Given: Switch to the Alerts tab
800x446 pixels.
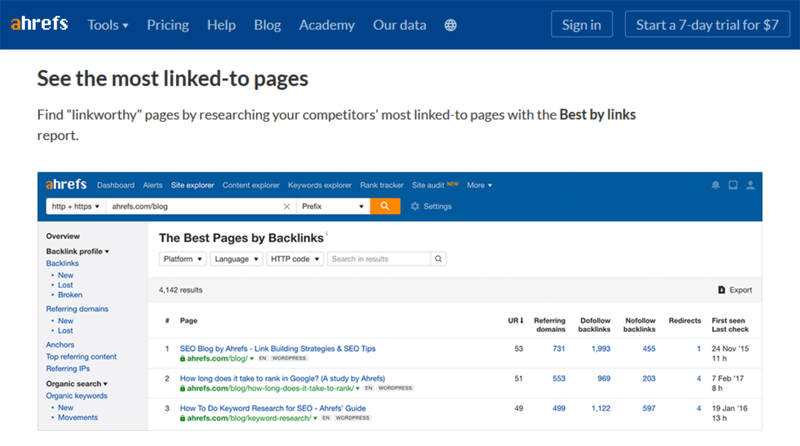Looking at the screenshot, I should 153,185.
